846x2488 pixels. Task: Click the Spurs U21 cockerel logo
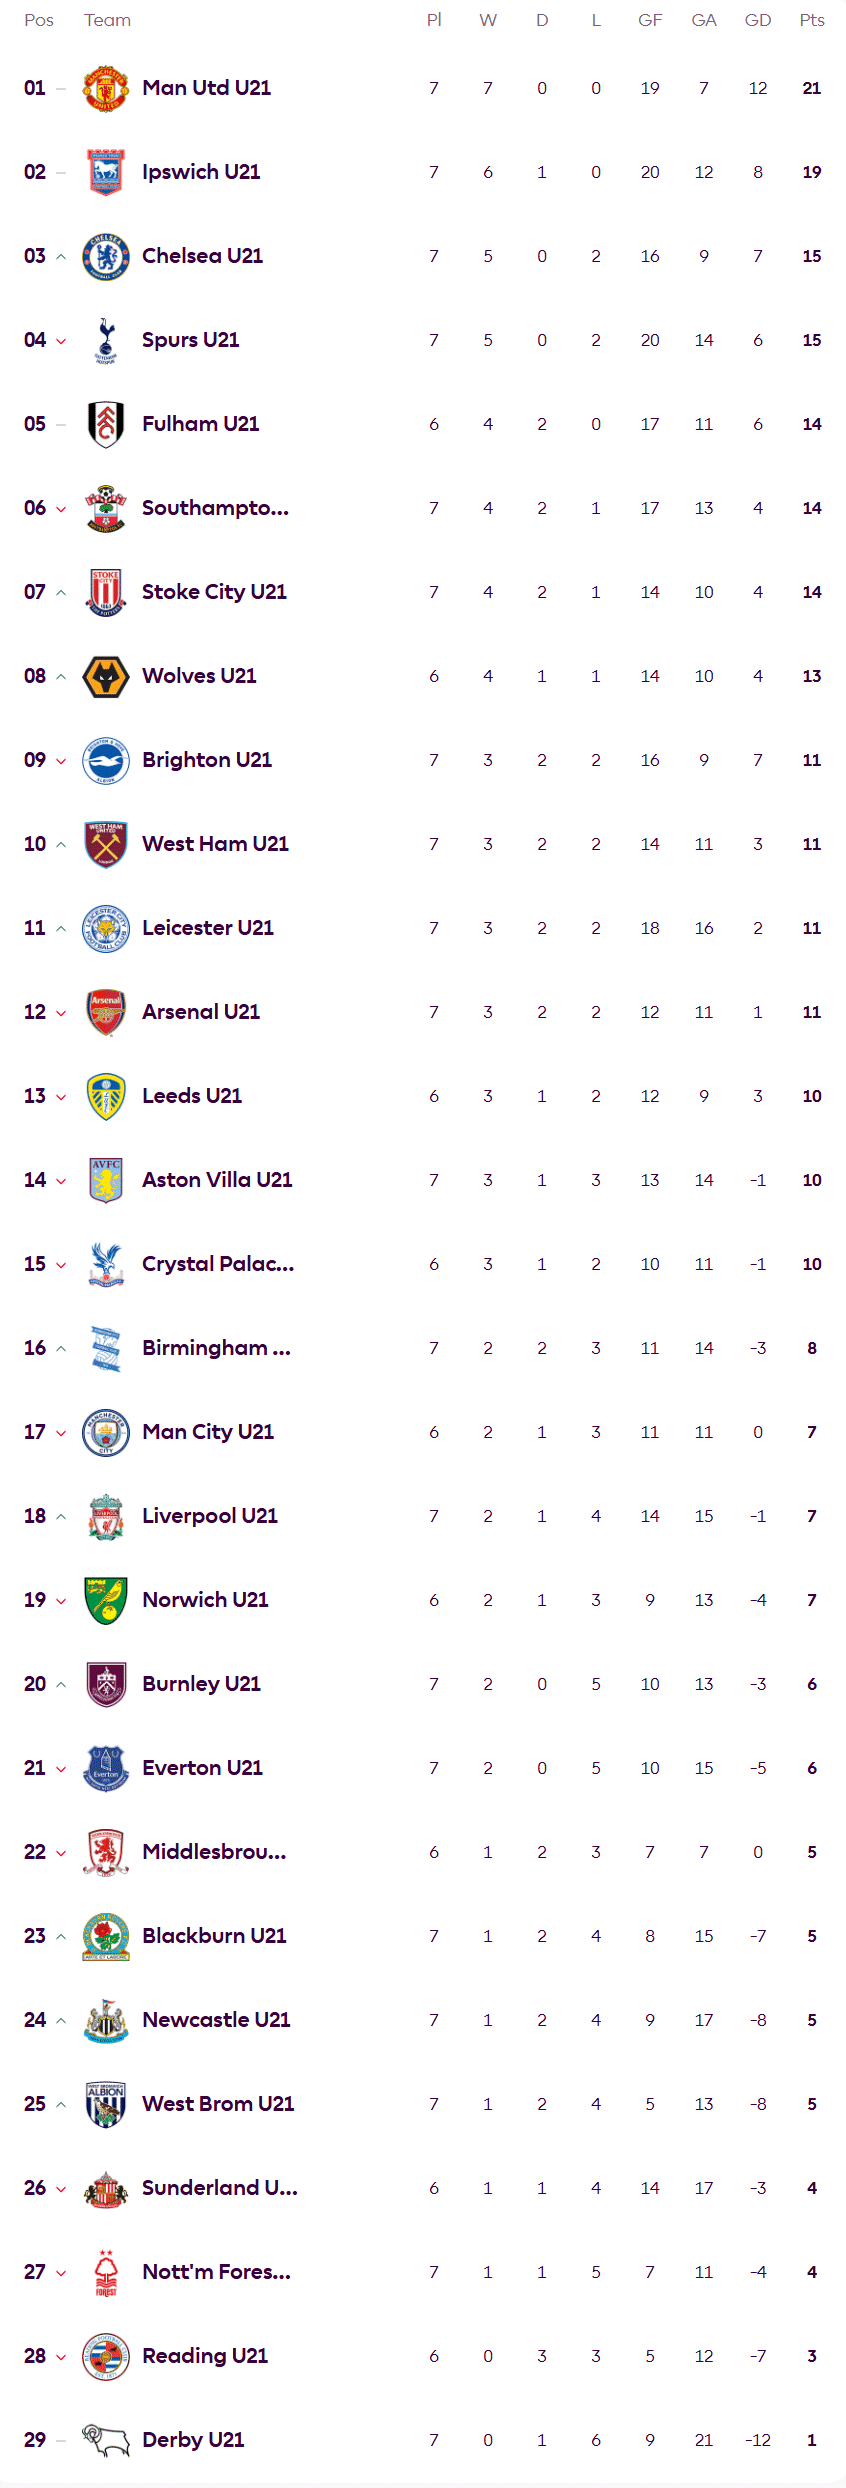[x=106, y=341]
